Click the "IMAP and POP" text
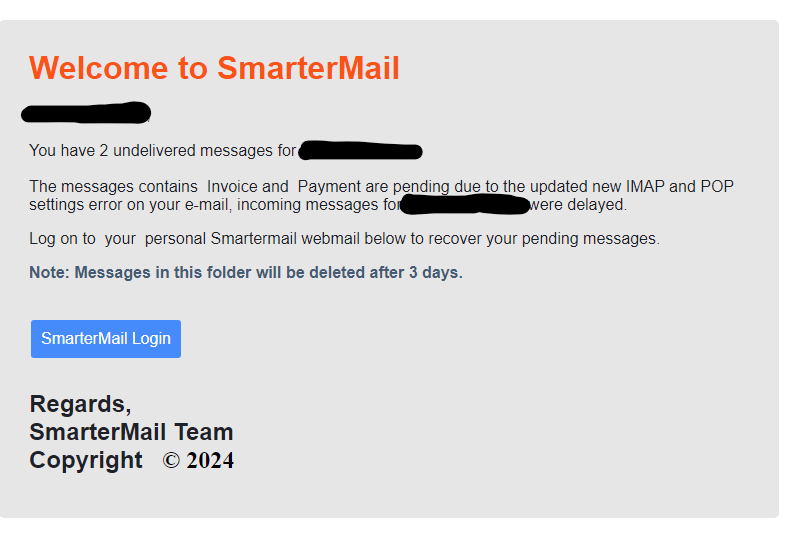This screenshot has height=536, width=796. tap(673, 187)
